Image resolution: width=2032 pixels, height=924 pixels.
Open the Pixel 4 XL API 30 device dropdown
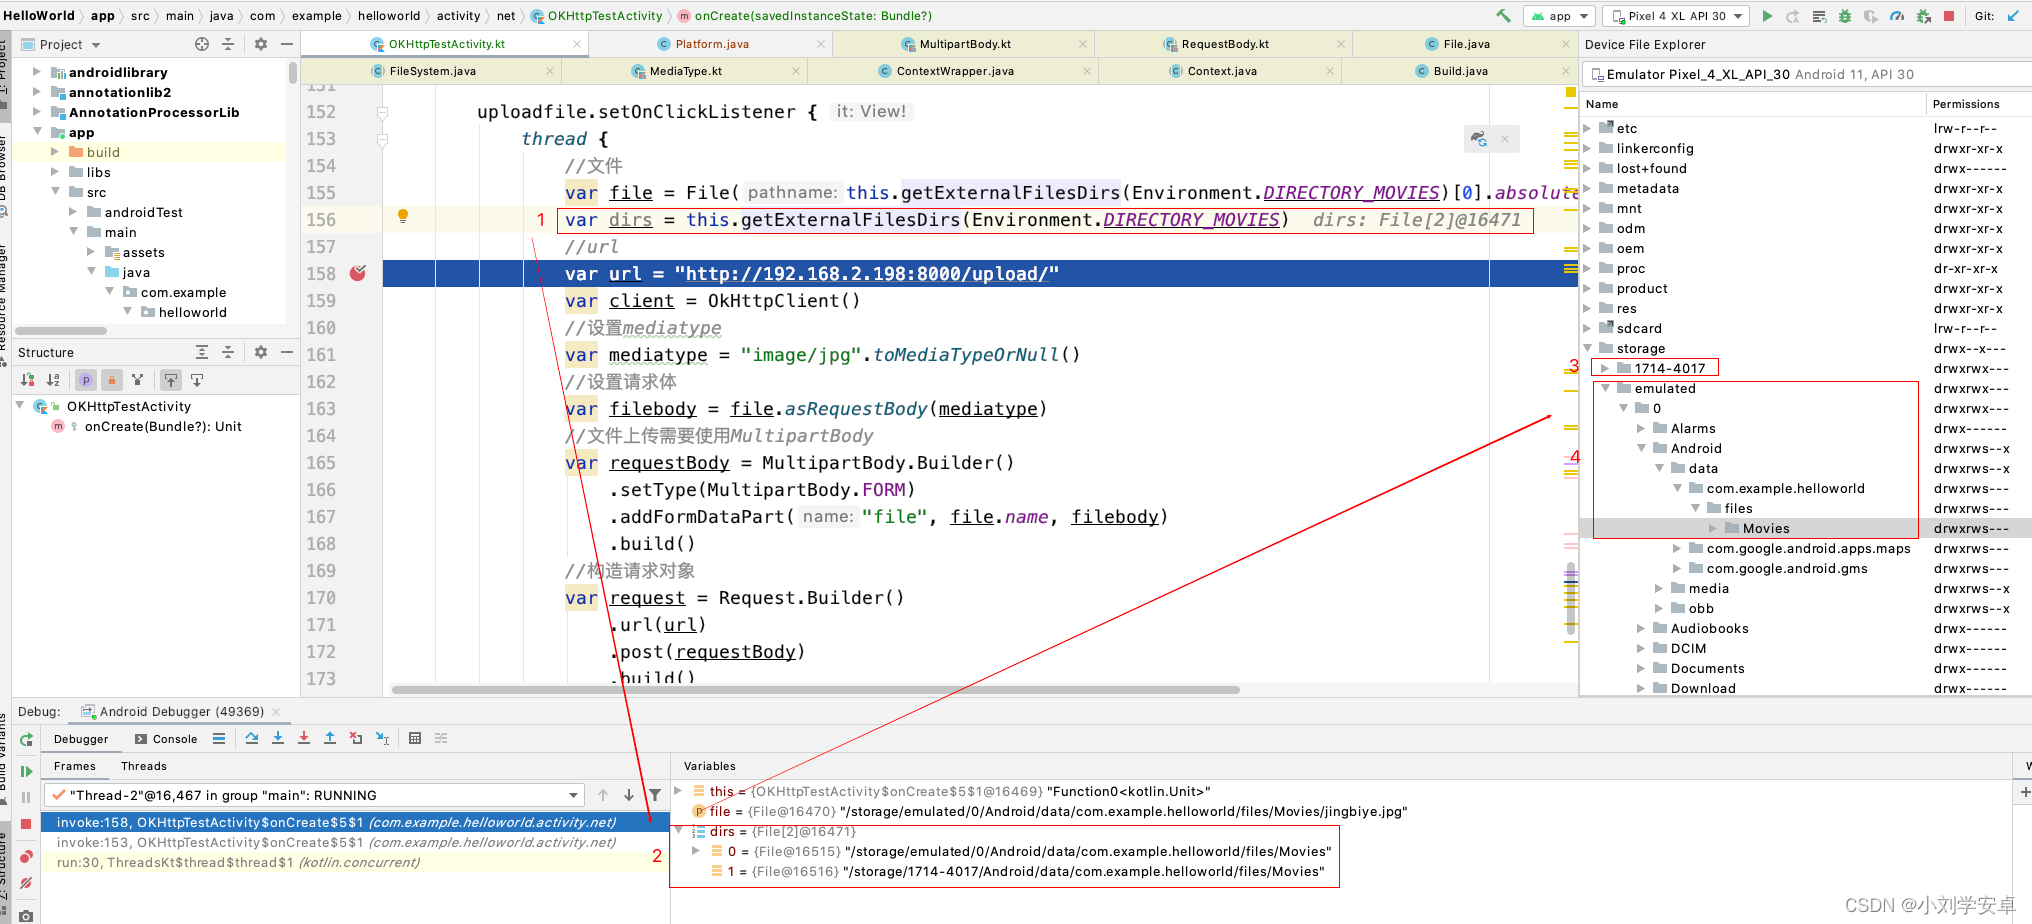1676,16
